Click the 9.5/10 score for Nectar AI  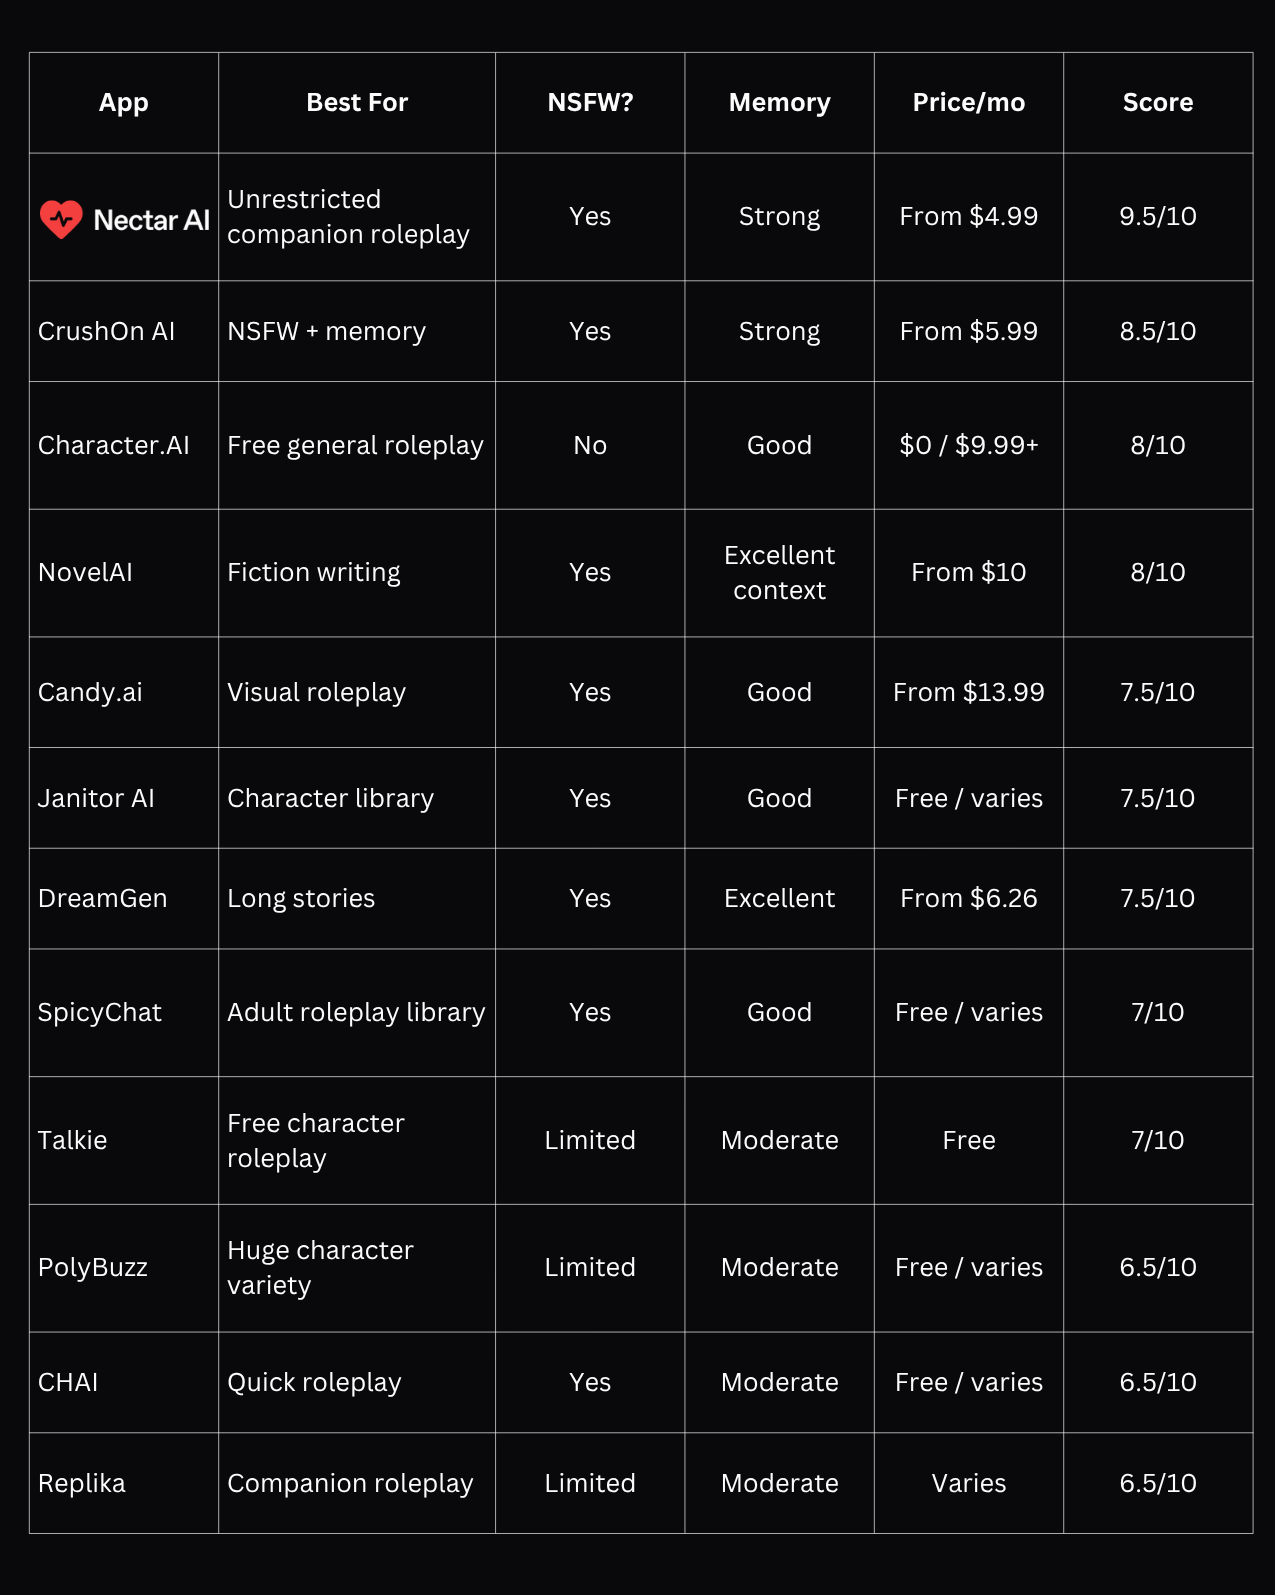click(1158, 216)
